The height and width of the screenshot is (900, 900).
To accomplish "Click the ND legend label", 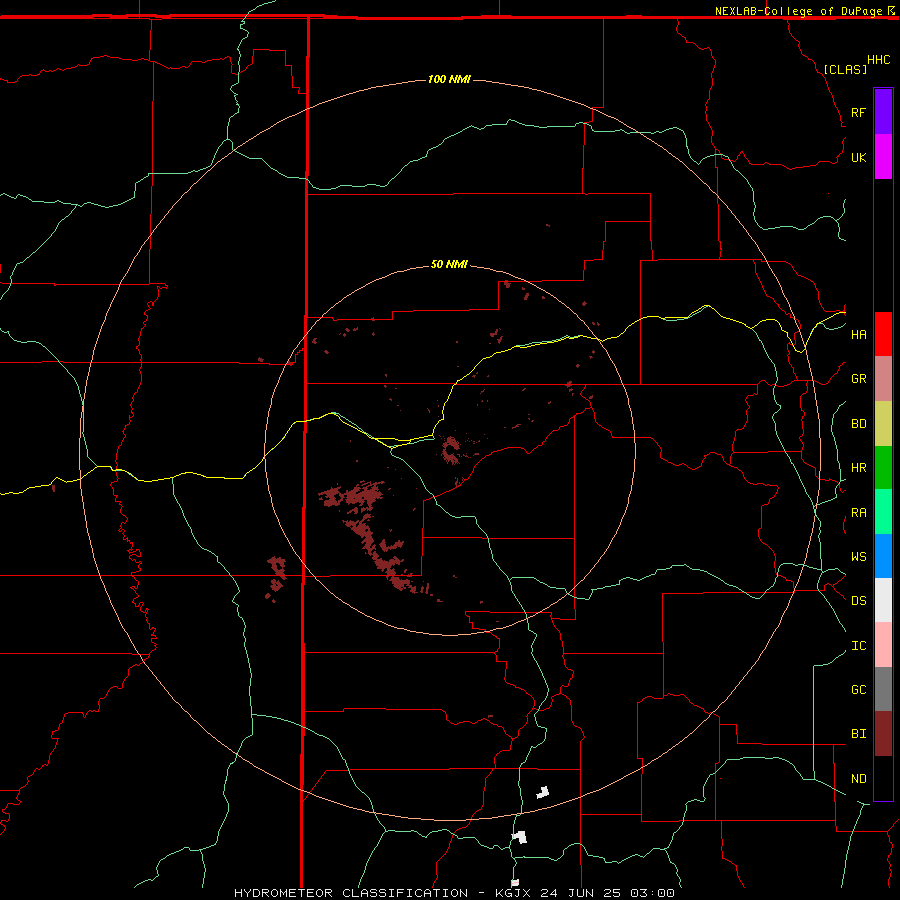I will [x=858, y=779].
